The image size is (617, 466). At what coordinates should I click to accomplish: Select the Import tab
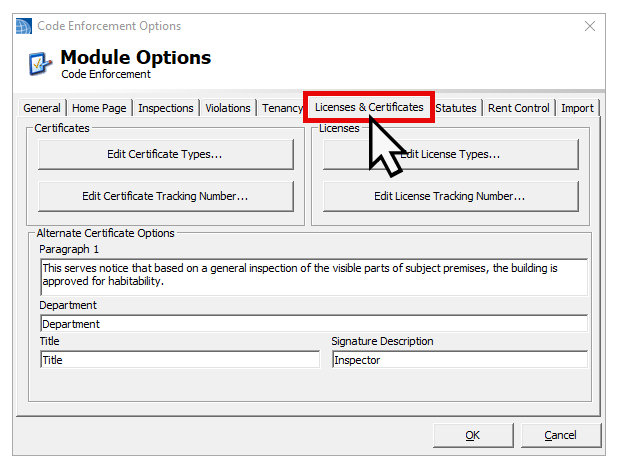click(577, 108)
